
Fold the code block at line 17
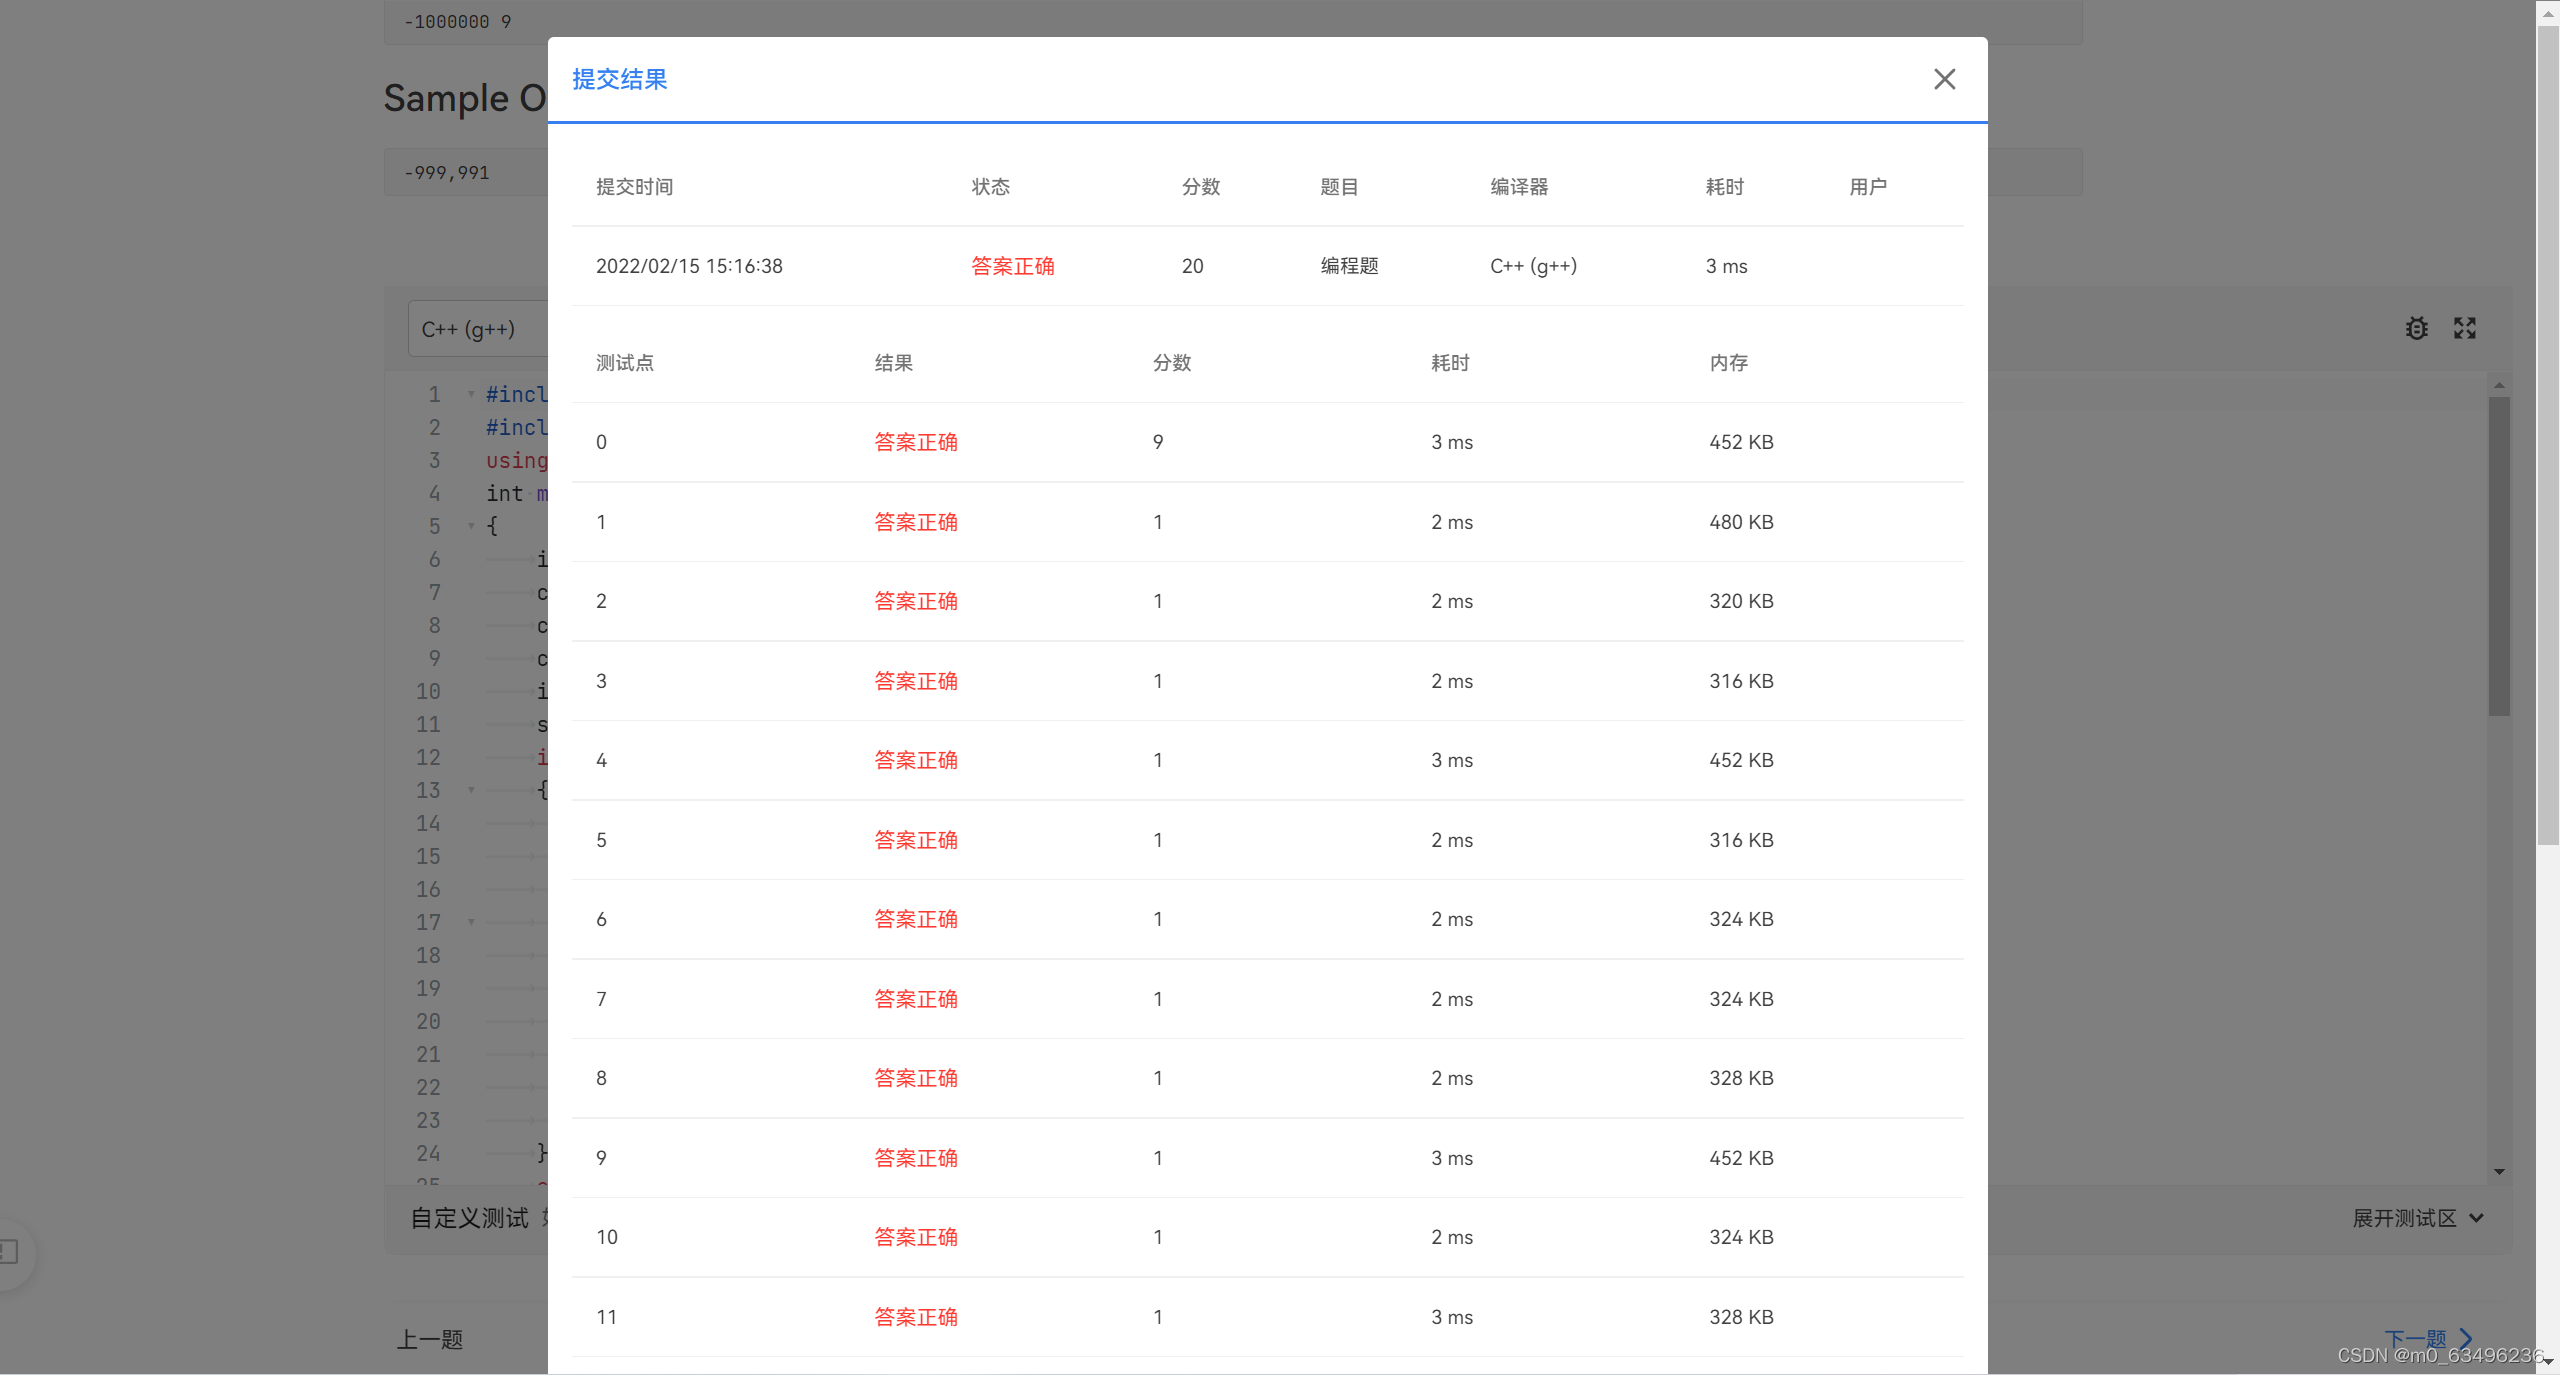[x=471, y=922]
